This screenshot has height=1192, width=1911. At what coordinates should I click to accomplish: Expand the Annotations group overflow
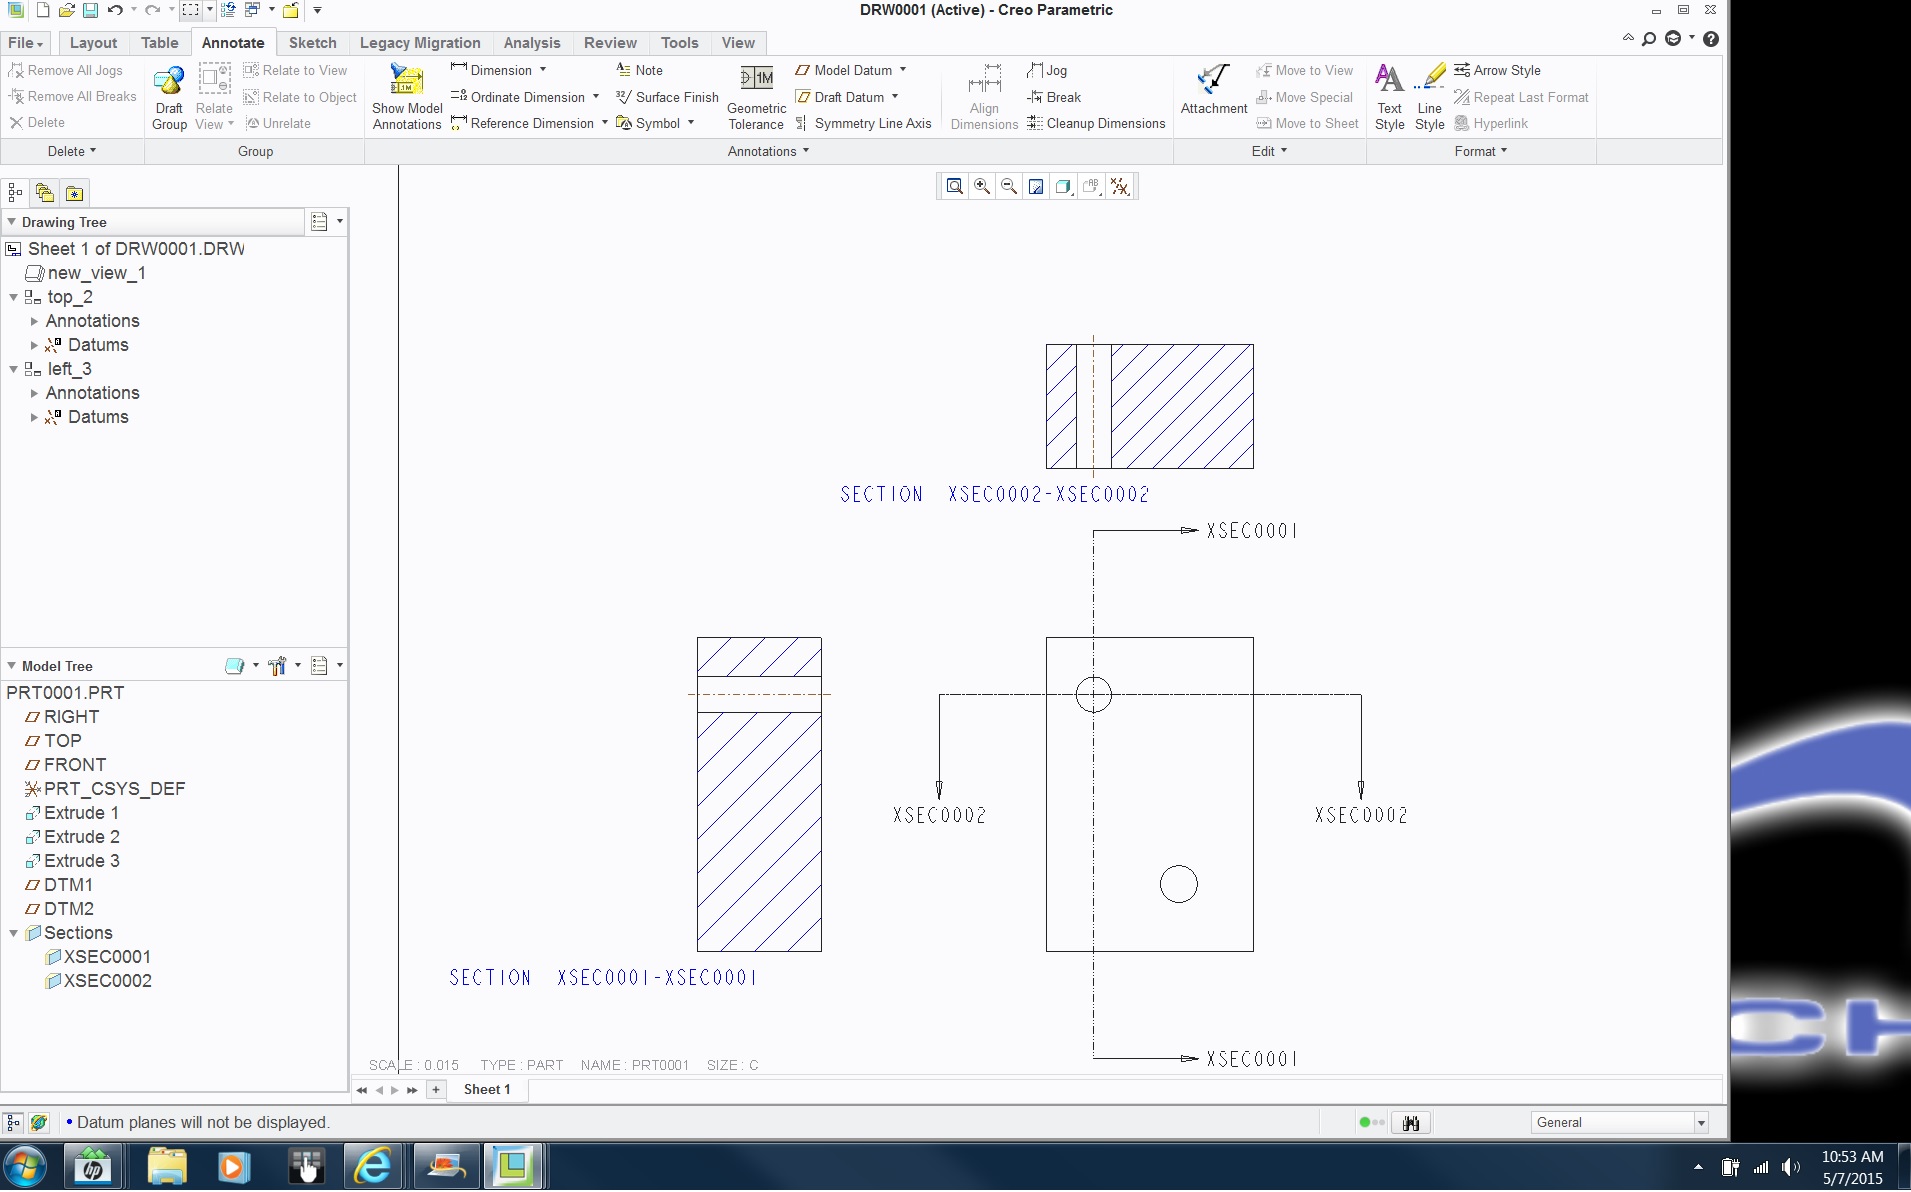pyautogui.click(x=768, y=151)
